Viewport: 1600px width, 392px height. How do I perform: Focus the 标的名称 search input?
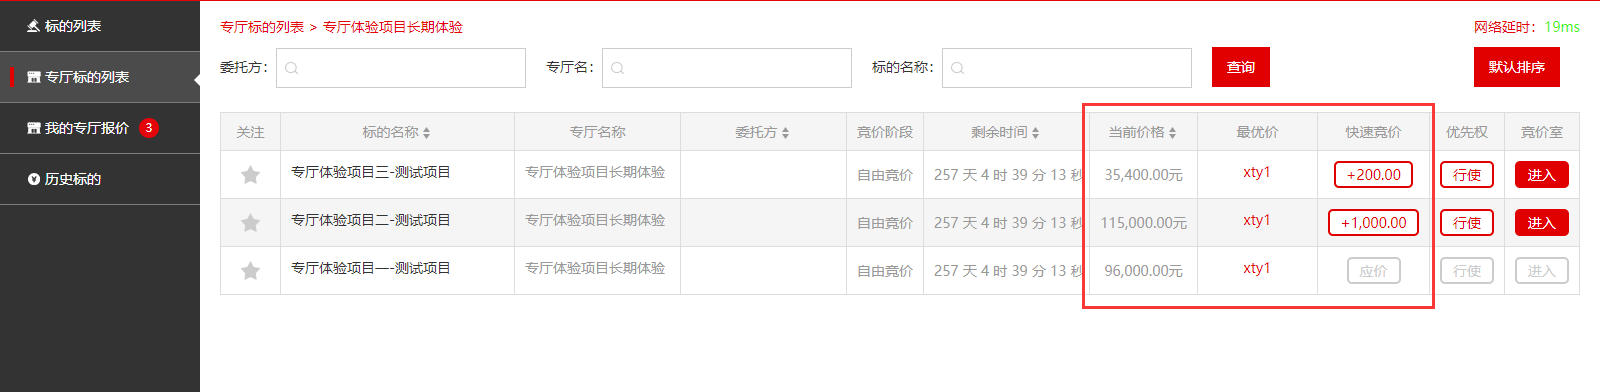1067,68
